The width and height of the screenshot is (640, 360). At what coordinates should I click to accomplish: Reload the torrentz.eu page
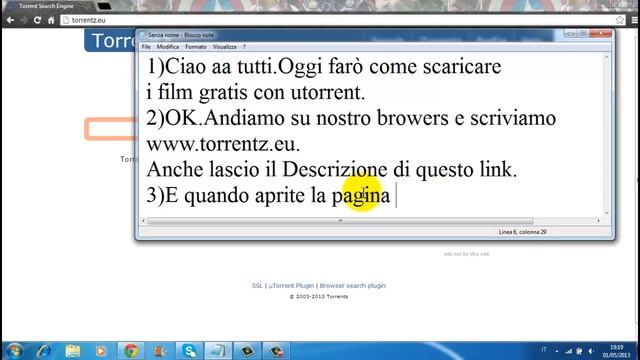coord(37,20)
